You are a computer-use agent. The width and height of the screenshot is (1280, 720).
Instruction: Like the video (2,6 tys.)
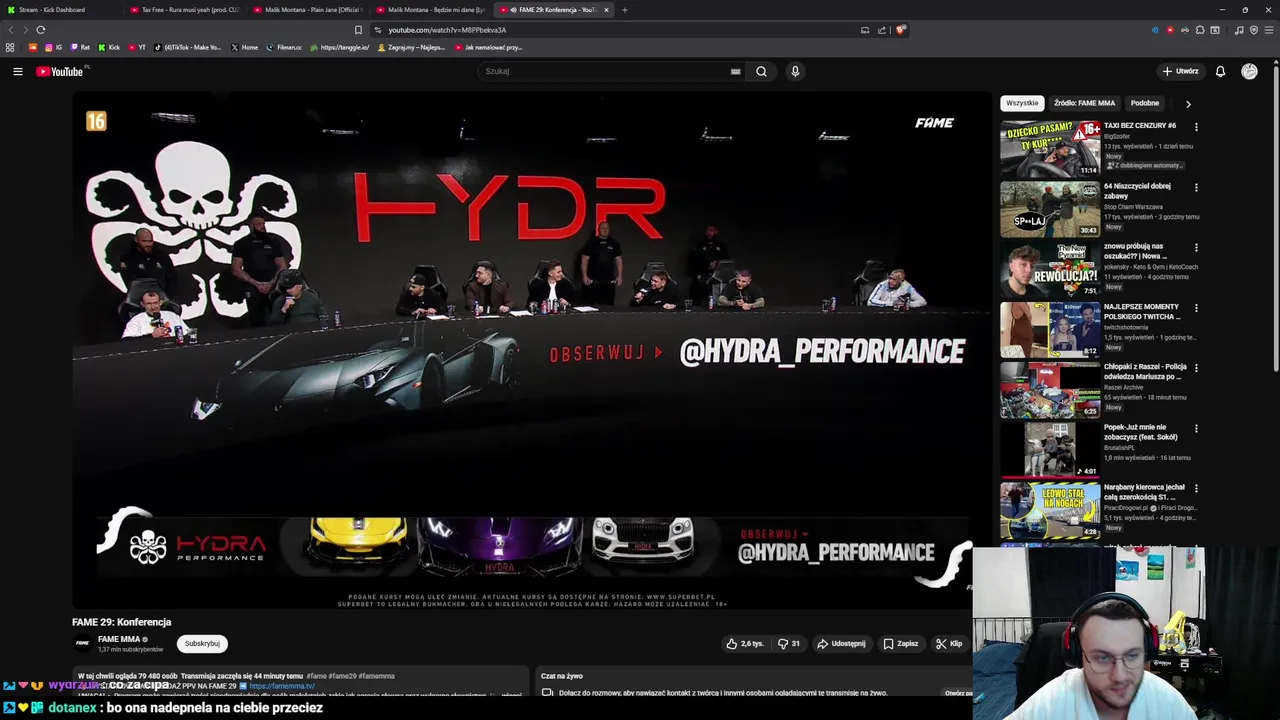[745, 644]
